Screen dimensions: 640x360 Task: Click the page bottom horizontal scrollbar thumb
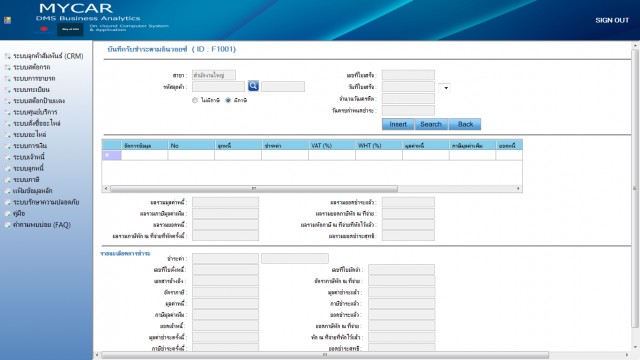325,355
